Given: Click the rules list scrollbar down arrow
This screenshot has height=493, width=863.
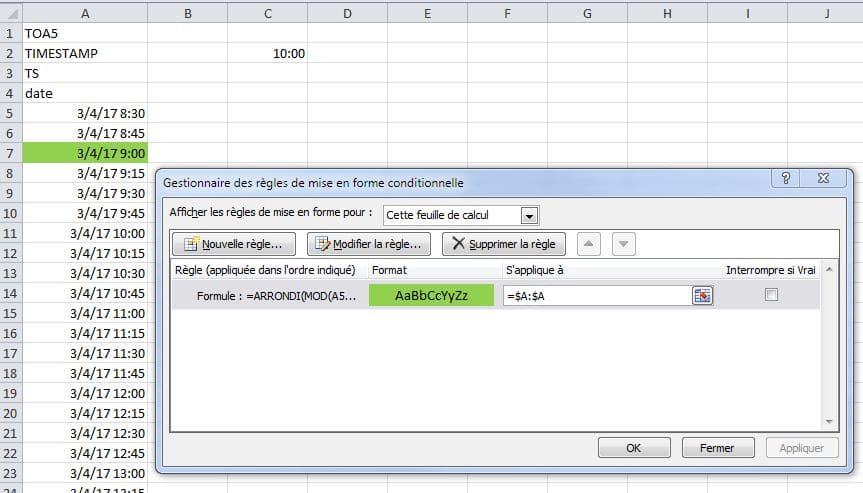Looking at the screenshot, I should (x=829, y=422).
